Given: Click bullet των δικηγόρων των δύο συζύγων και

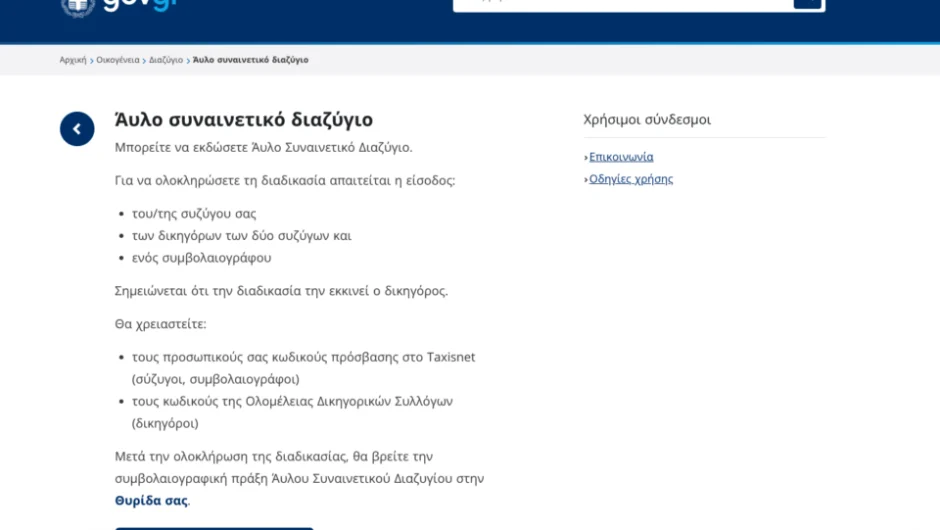Looking at the screenshot, I should [x=242, y=236].
